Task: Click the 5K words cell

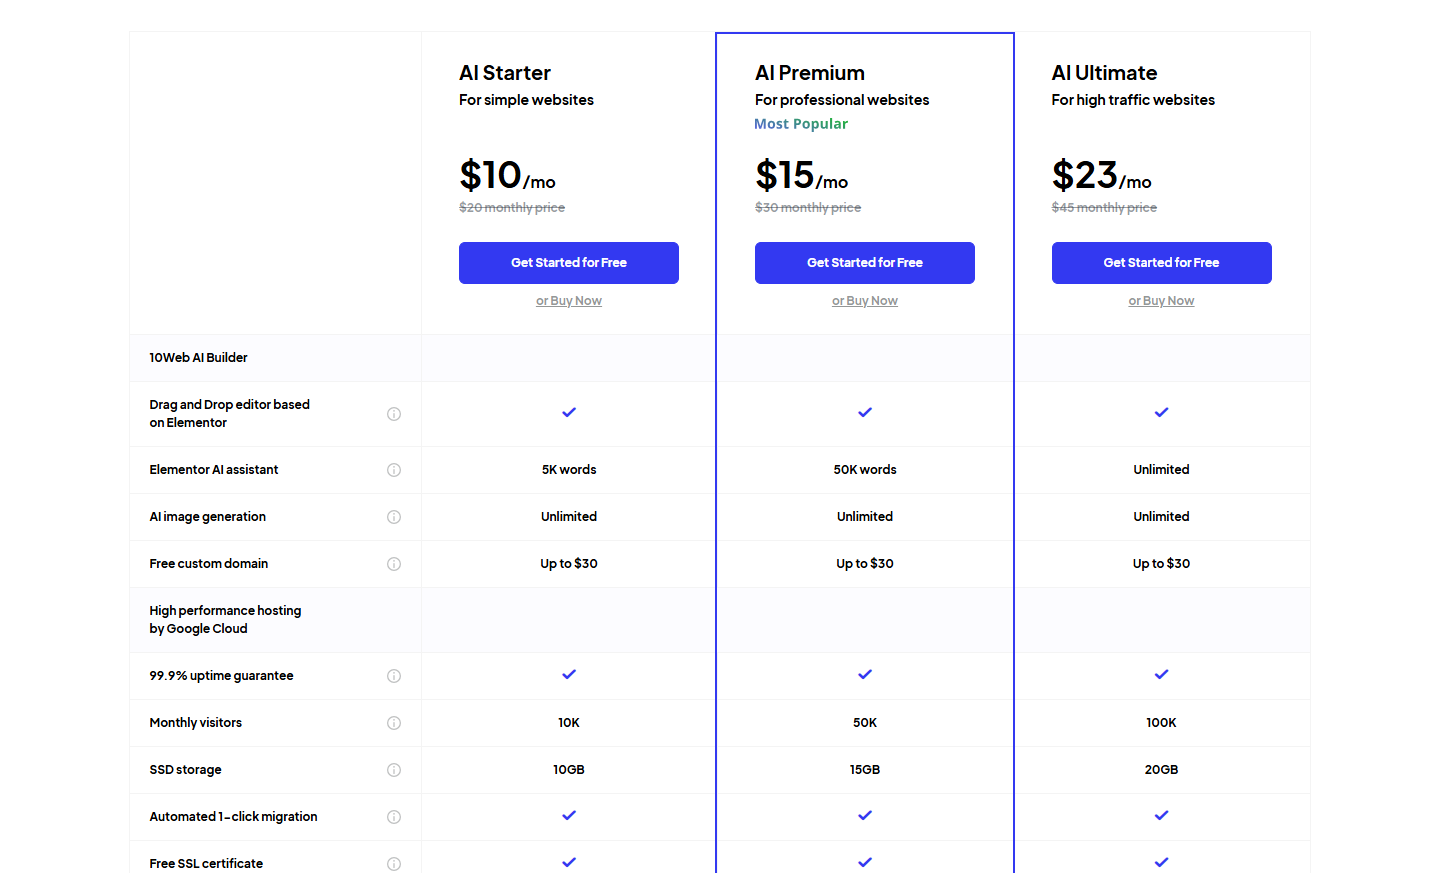Action: pos(569,470)
